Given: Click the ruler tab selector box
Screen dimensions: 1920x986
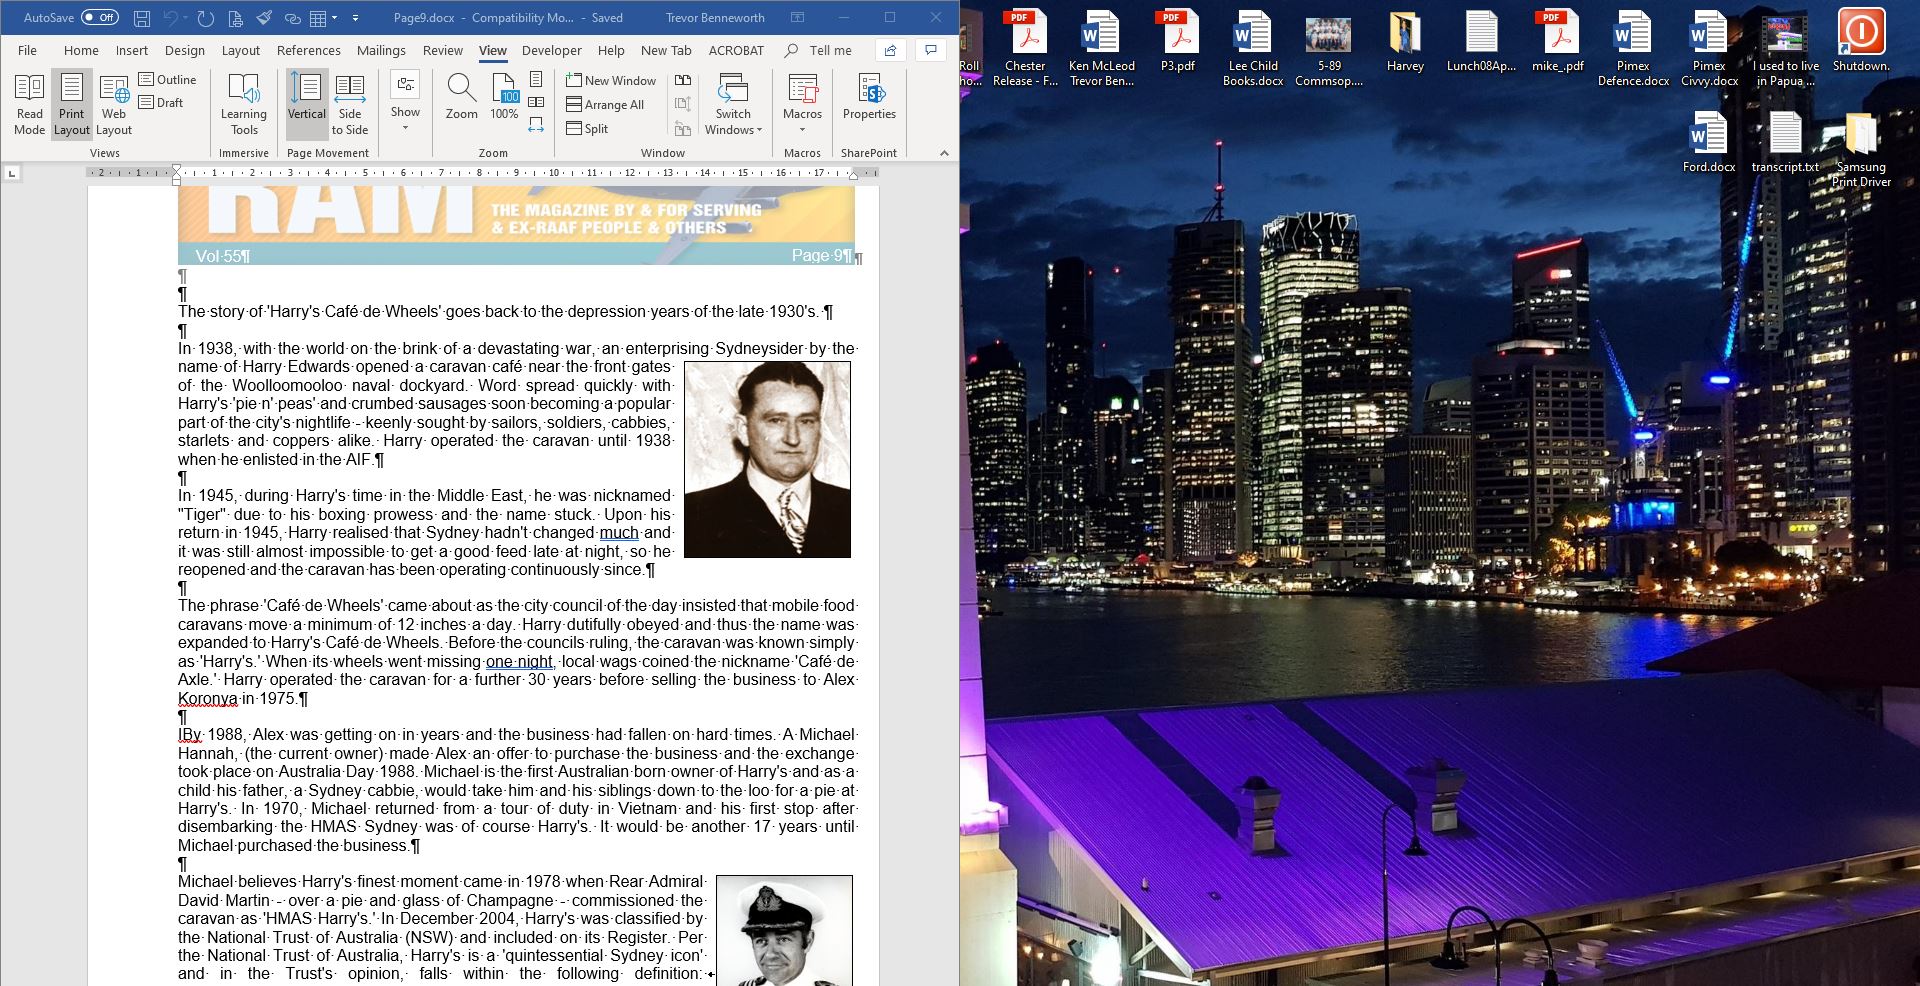Looking at the screenshot, I should pyautogui.click(x=12, y=173).
